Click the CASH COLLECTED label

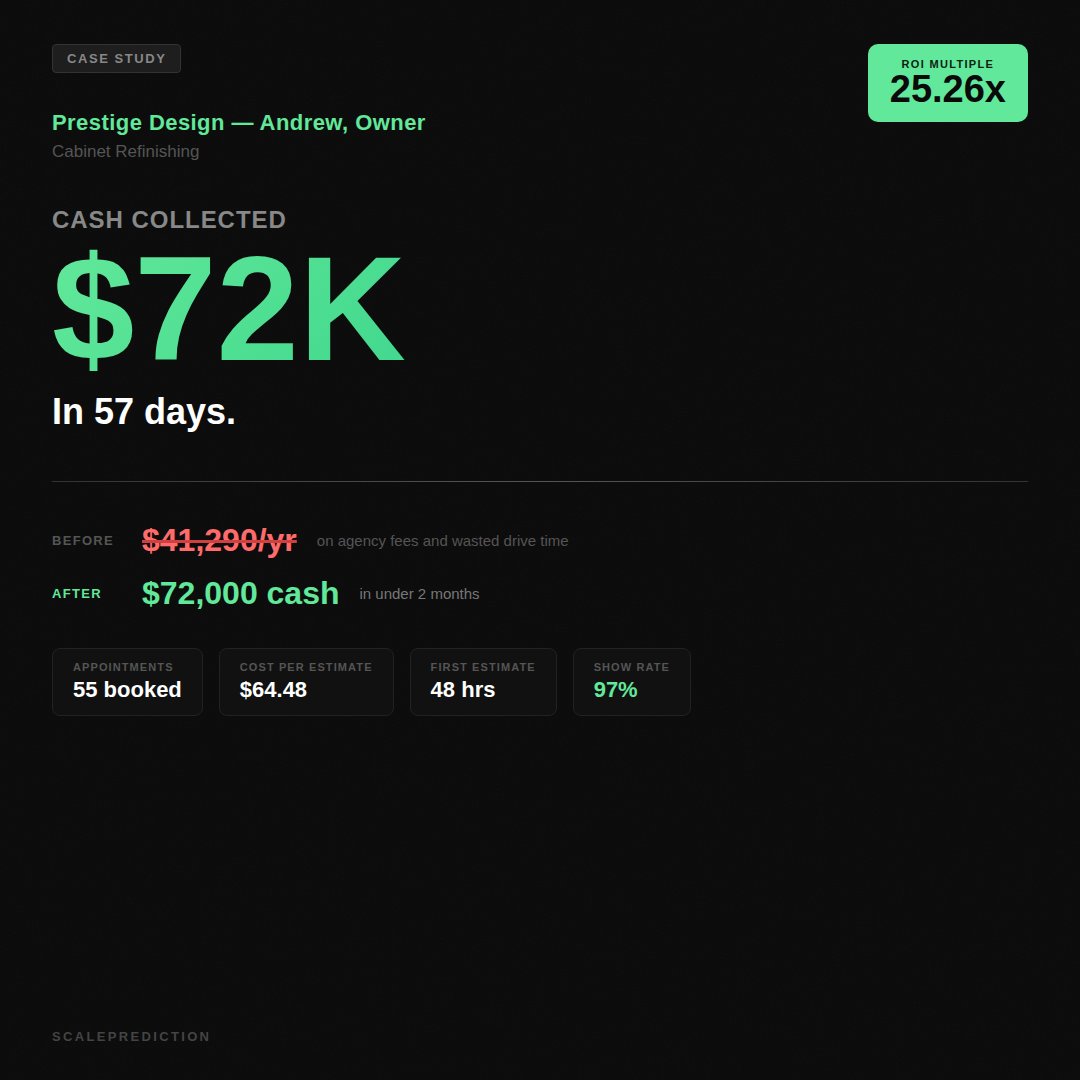[x=169, y=220]
